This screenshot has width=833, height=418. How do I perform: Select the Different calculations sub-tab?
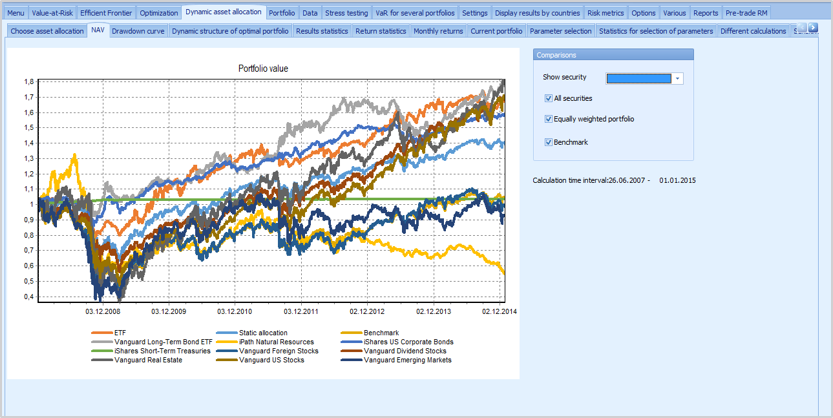coord(753,31)
